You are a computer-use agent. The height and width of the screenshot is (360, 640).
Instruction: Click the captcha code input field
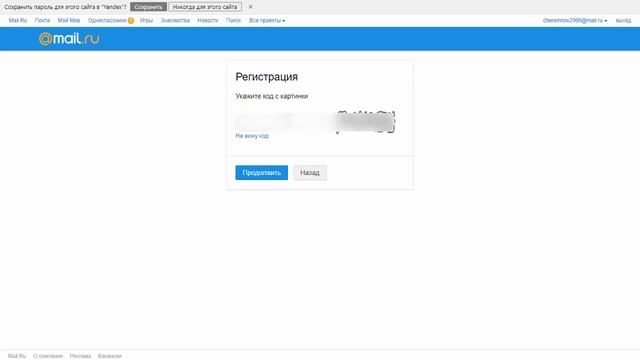tap(284, 121)
